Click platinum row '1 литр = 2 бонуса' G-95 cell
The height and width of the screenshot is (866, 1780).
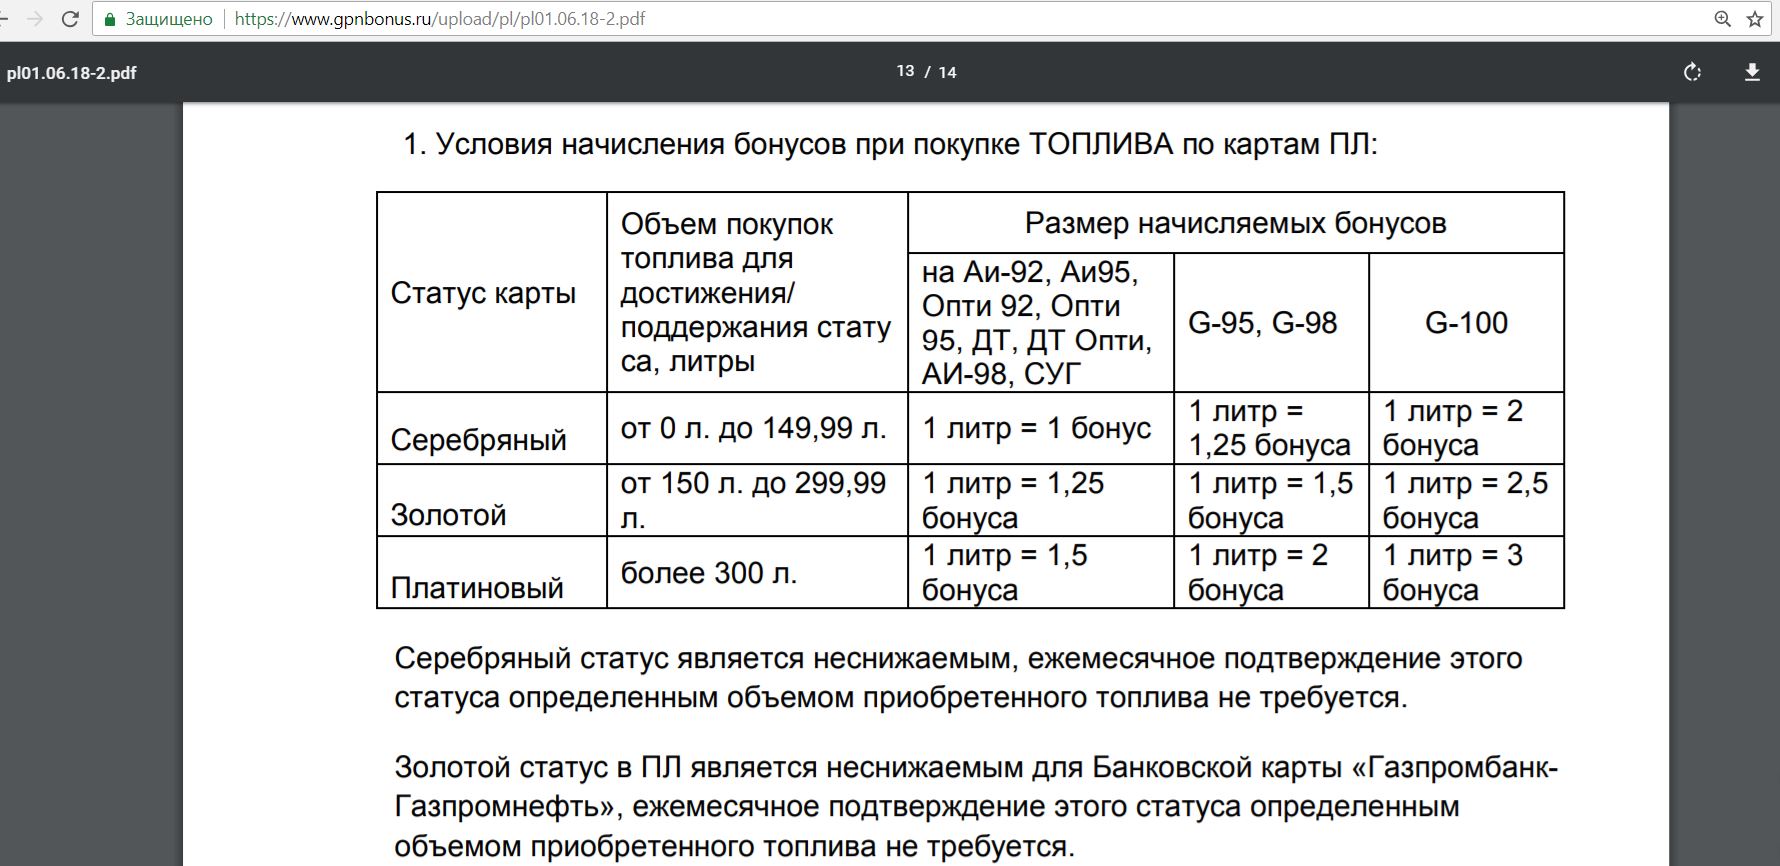click(1271, 572)
